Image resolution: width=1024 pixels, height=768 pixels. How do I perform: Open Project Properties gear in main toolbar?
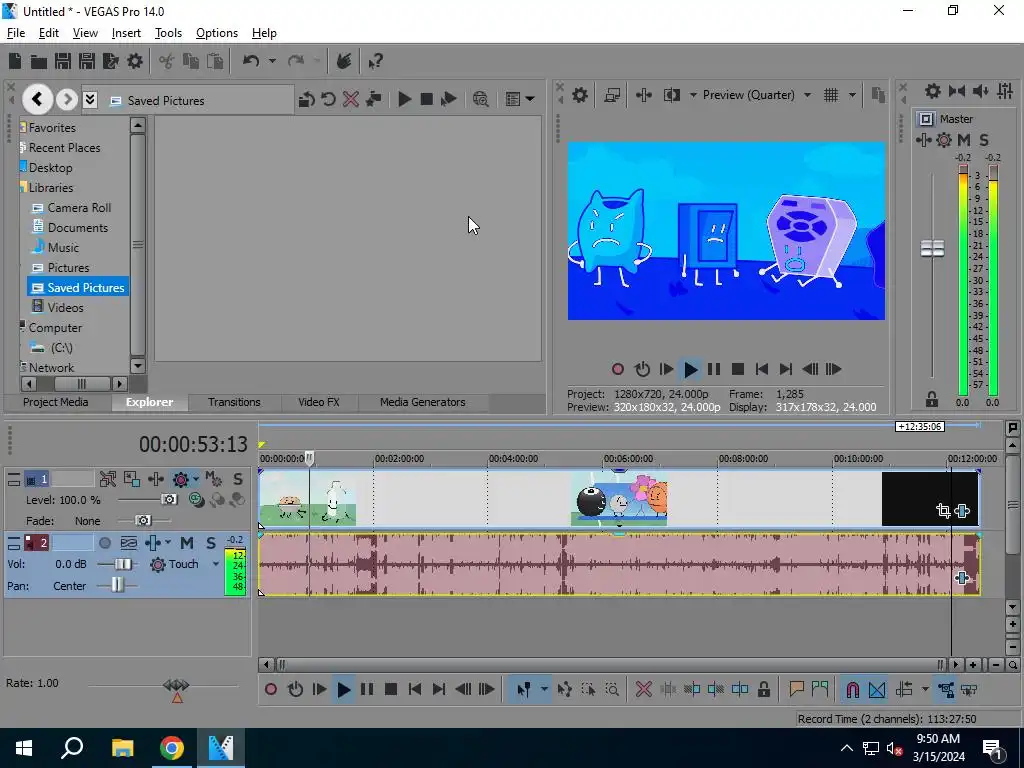click(135, 61)
